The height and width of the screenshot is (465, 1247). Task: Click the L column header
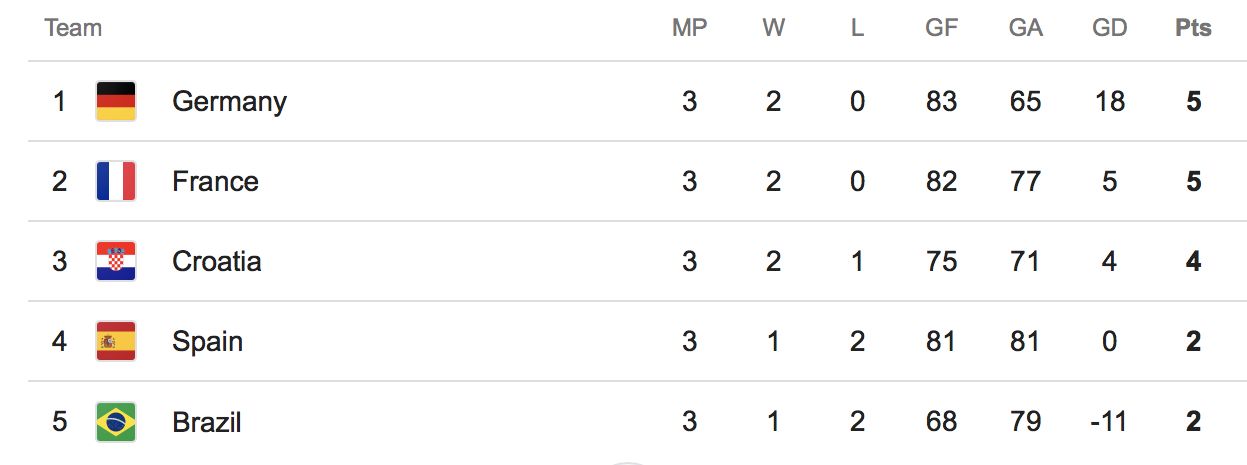(857, 28)
